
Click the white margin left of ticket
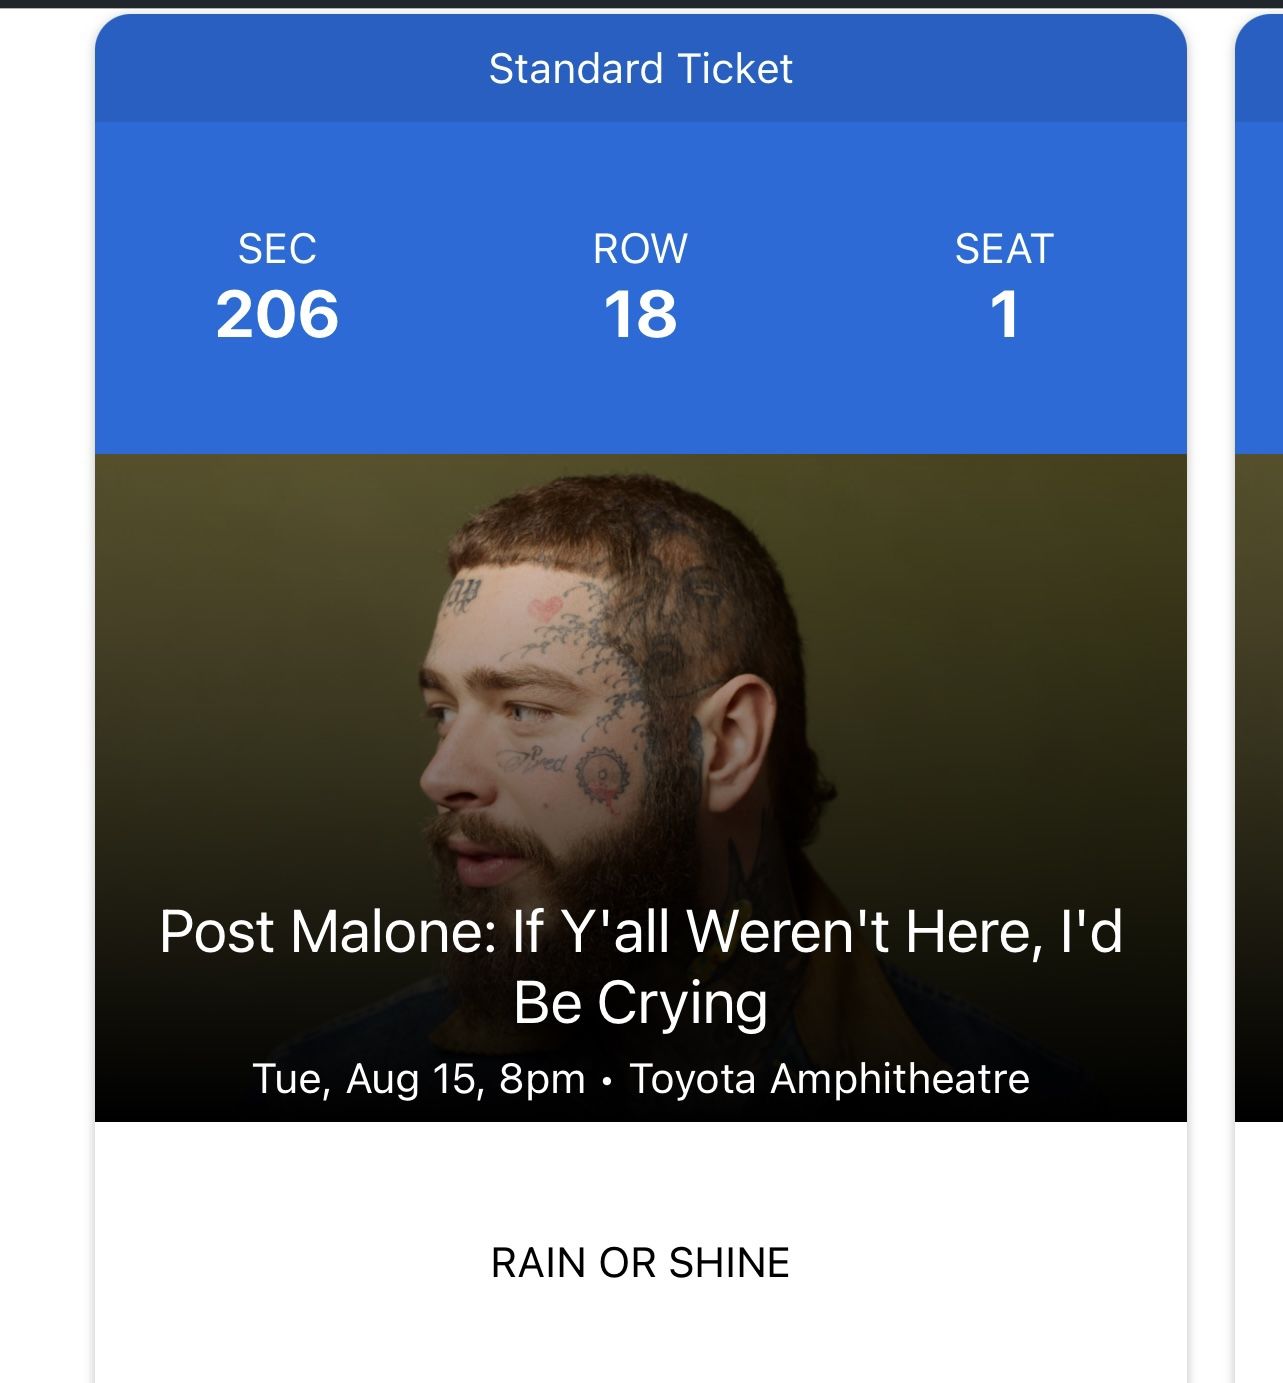coord(46,700)
